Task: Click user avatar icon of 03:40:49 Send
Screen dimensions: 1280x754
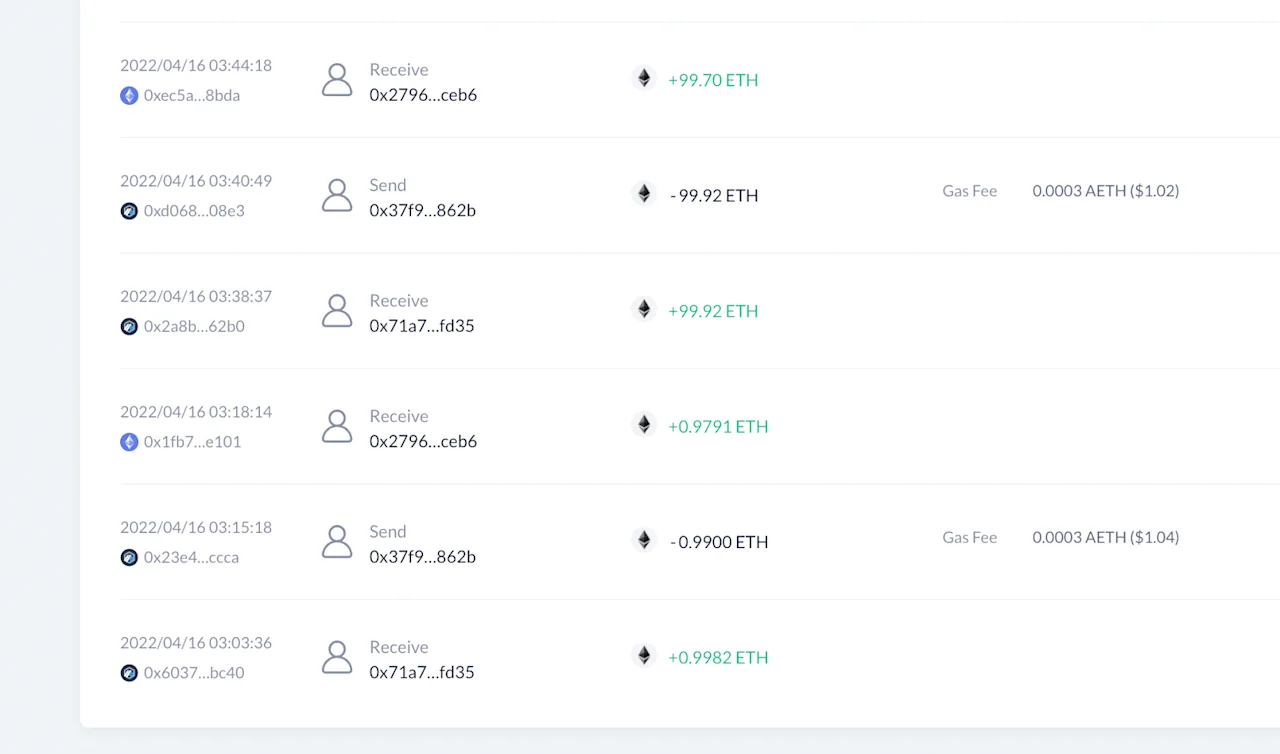Action: (337, 195)
